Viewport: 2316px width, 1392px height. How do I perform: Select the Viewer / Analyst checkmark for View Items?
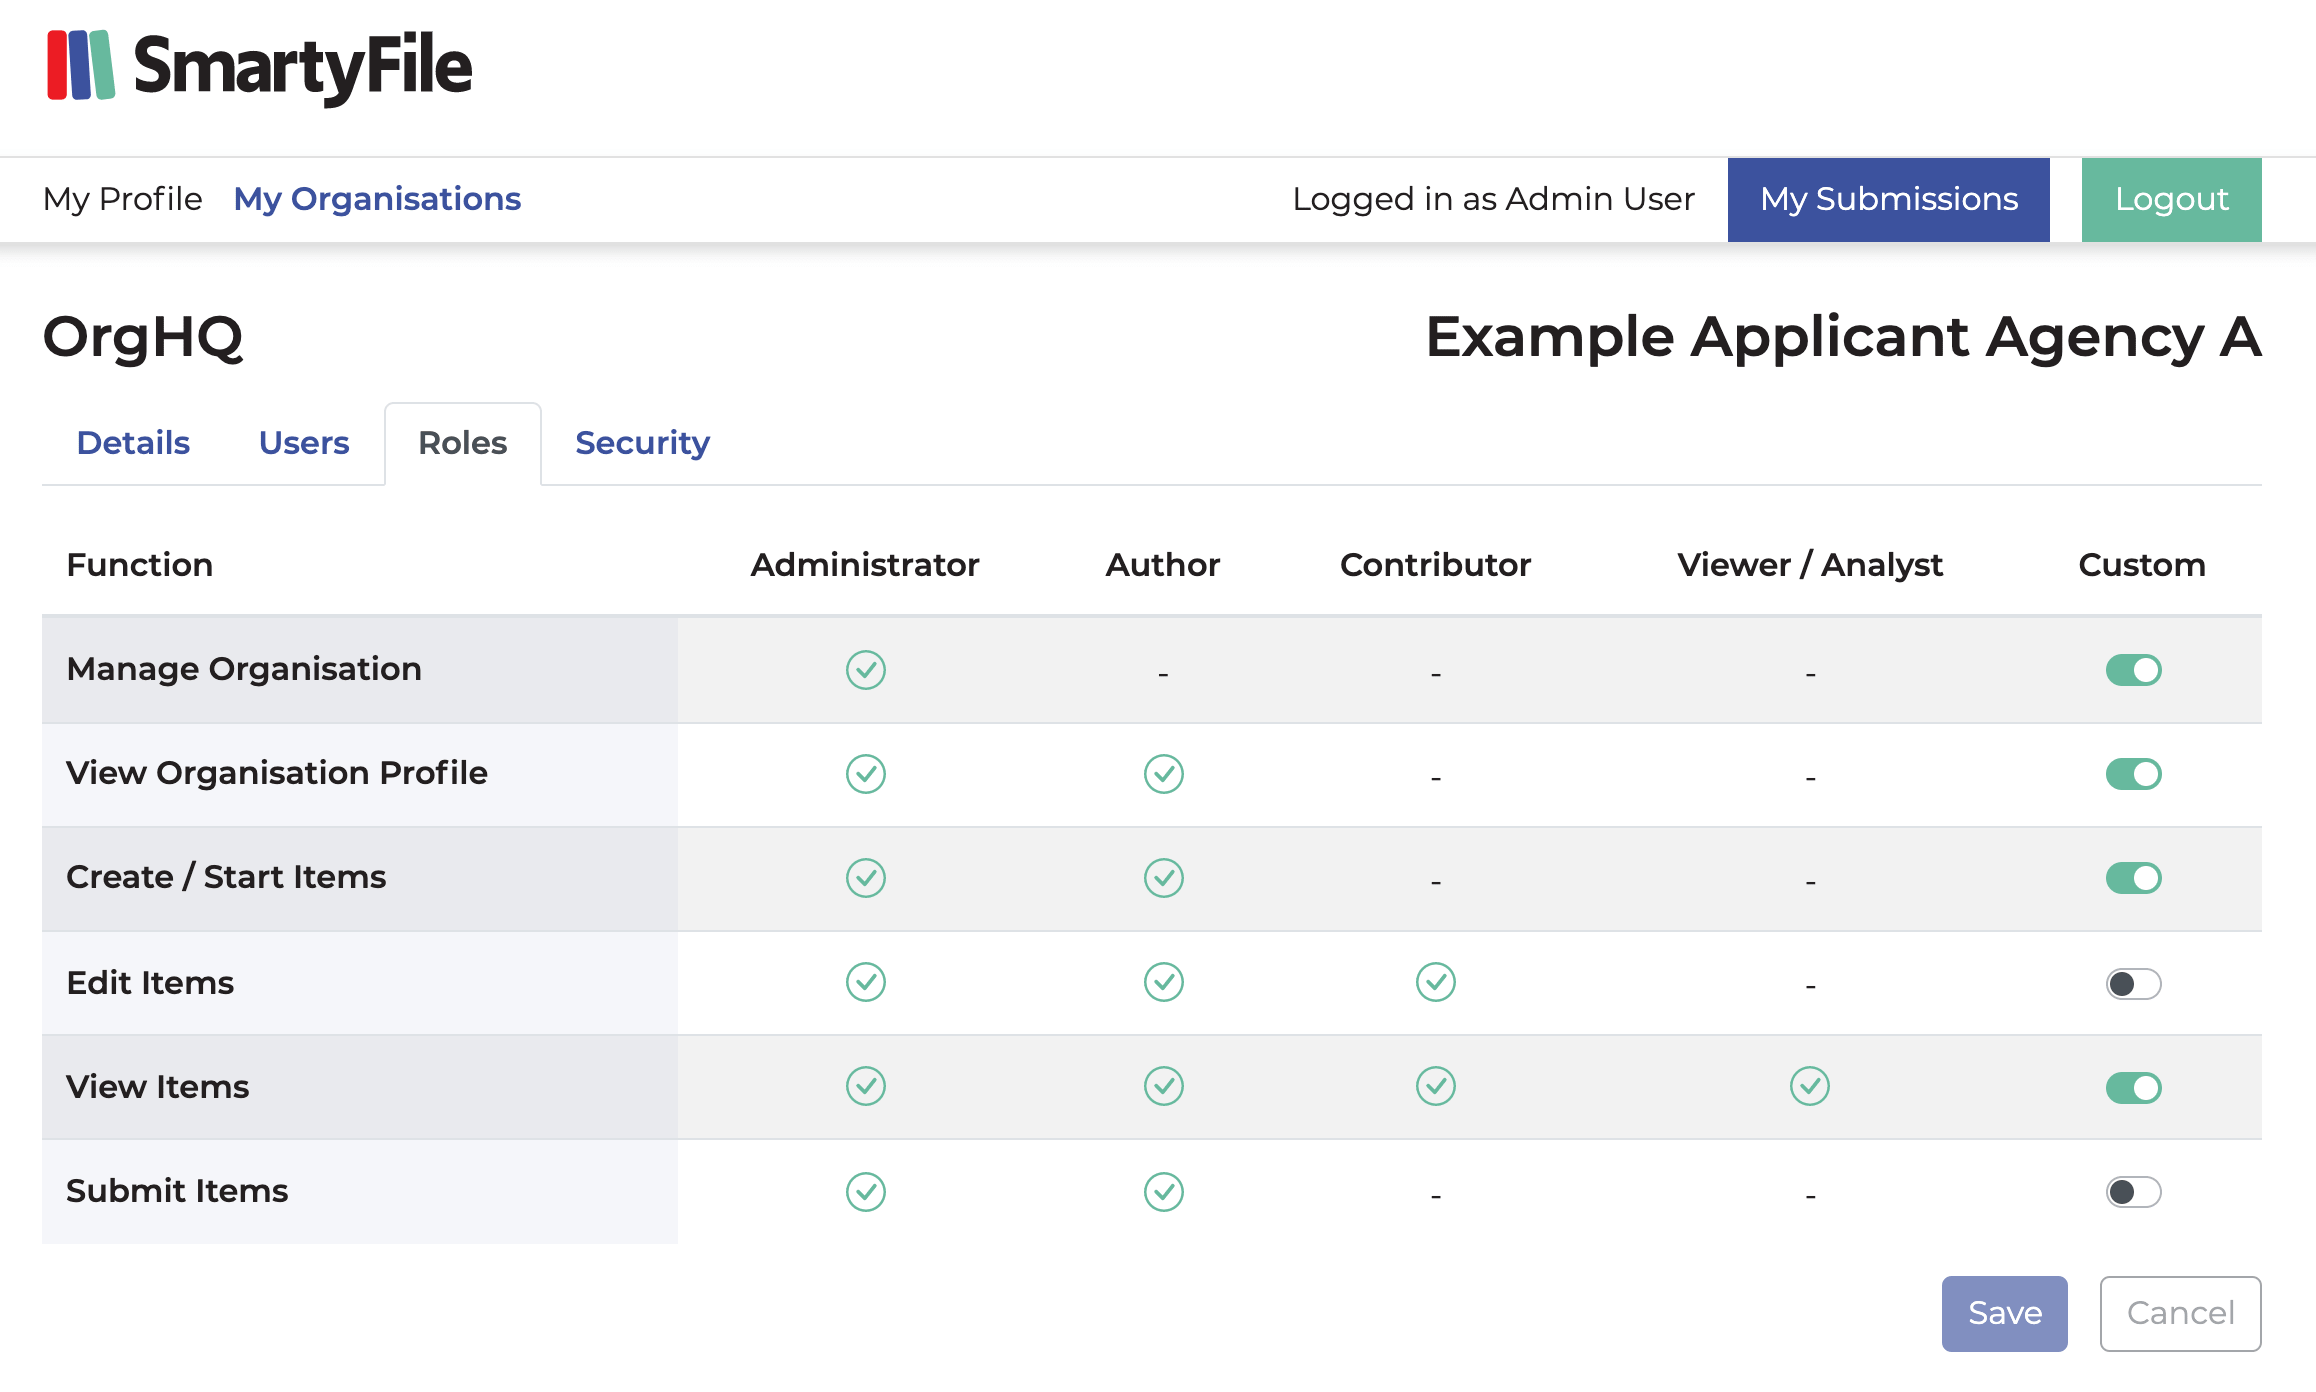tap(1810, 1087)
